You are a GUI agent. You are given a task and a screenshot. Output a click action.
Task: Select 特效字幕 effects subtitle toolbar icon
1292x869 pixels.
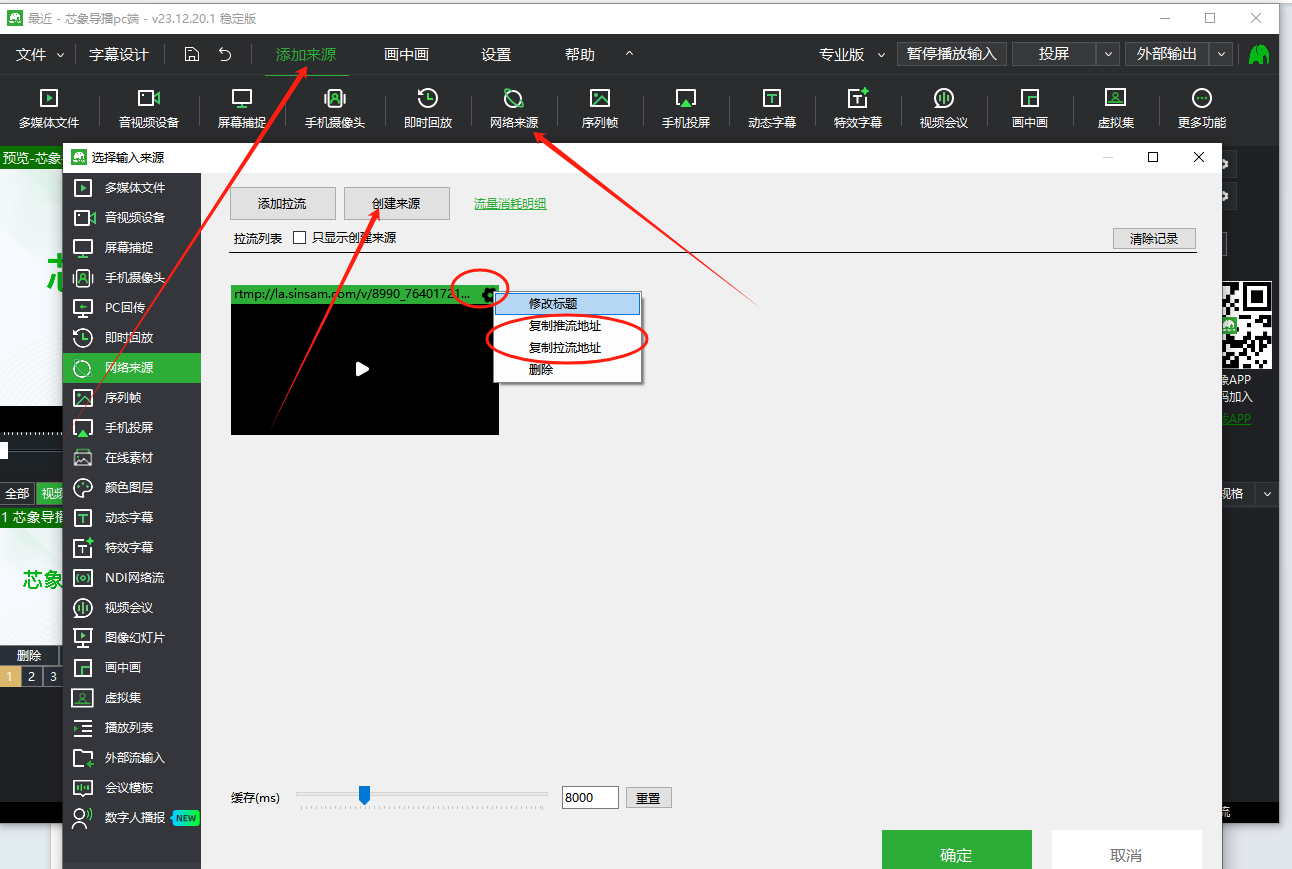[857, 108]
